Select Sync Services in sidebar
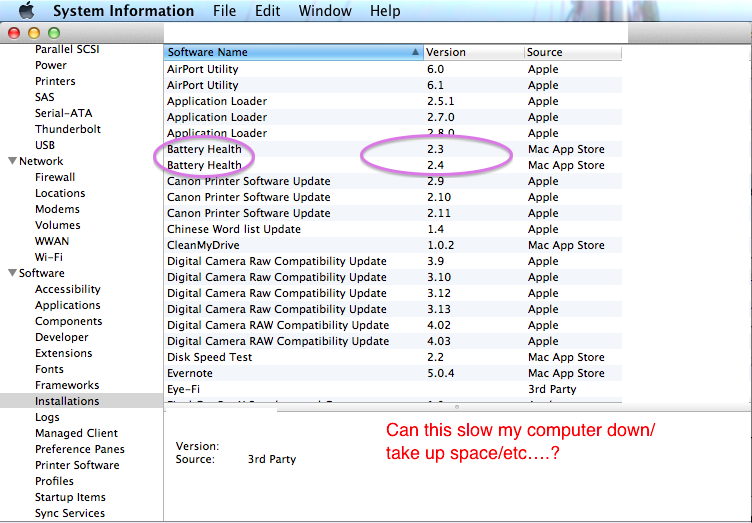The width and height of the screenshot is (752, 523). point(70,513)
